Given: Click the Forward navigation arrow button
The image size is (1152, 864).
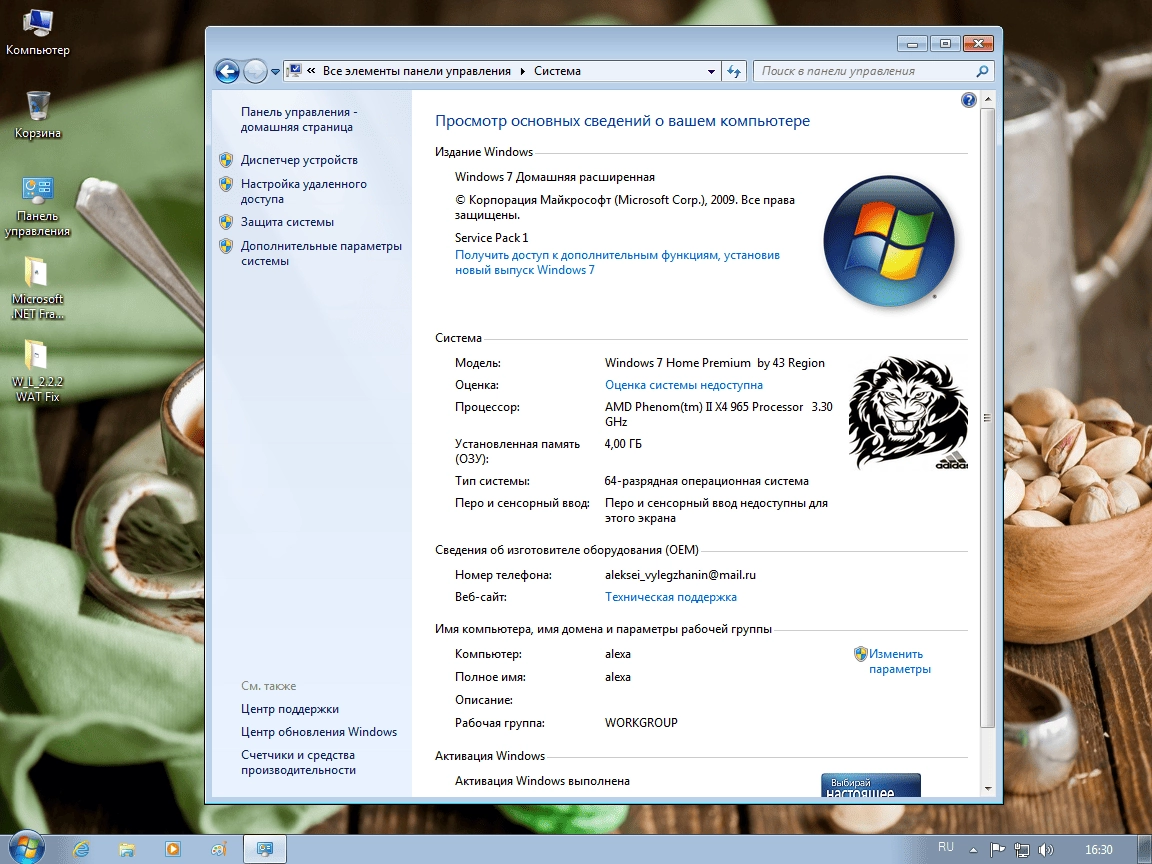Looking at the screenshot, I should point(255,71).
